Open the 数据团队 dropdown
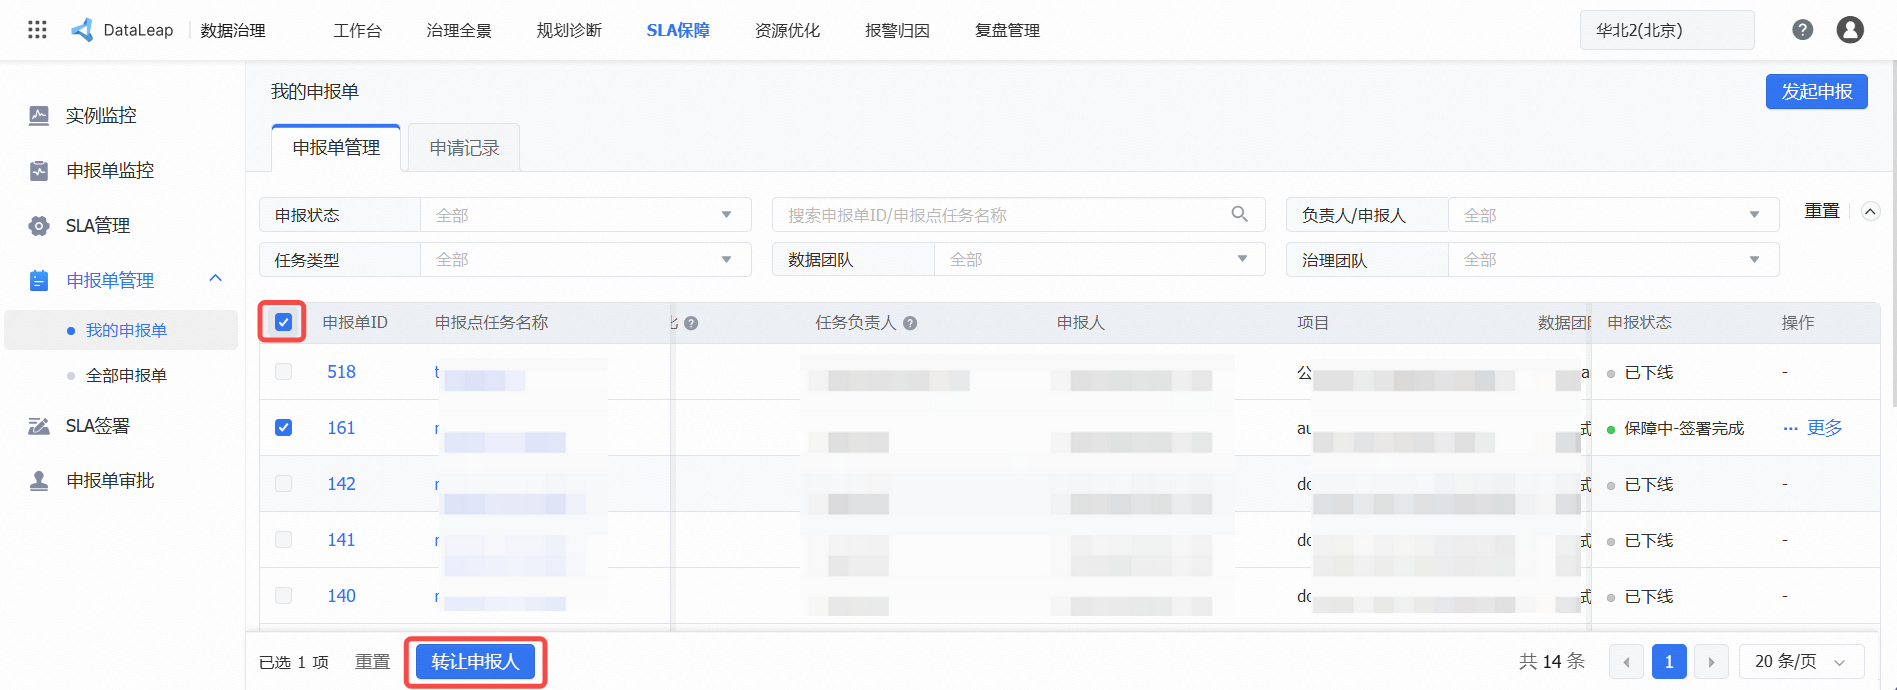Viewport: 1897px width, 690px height. click(1099, 260)
